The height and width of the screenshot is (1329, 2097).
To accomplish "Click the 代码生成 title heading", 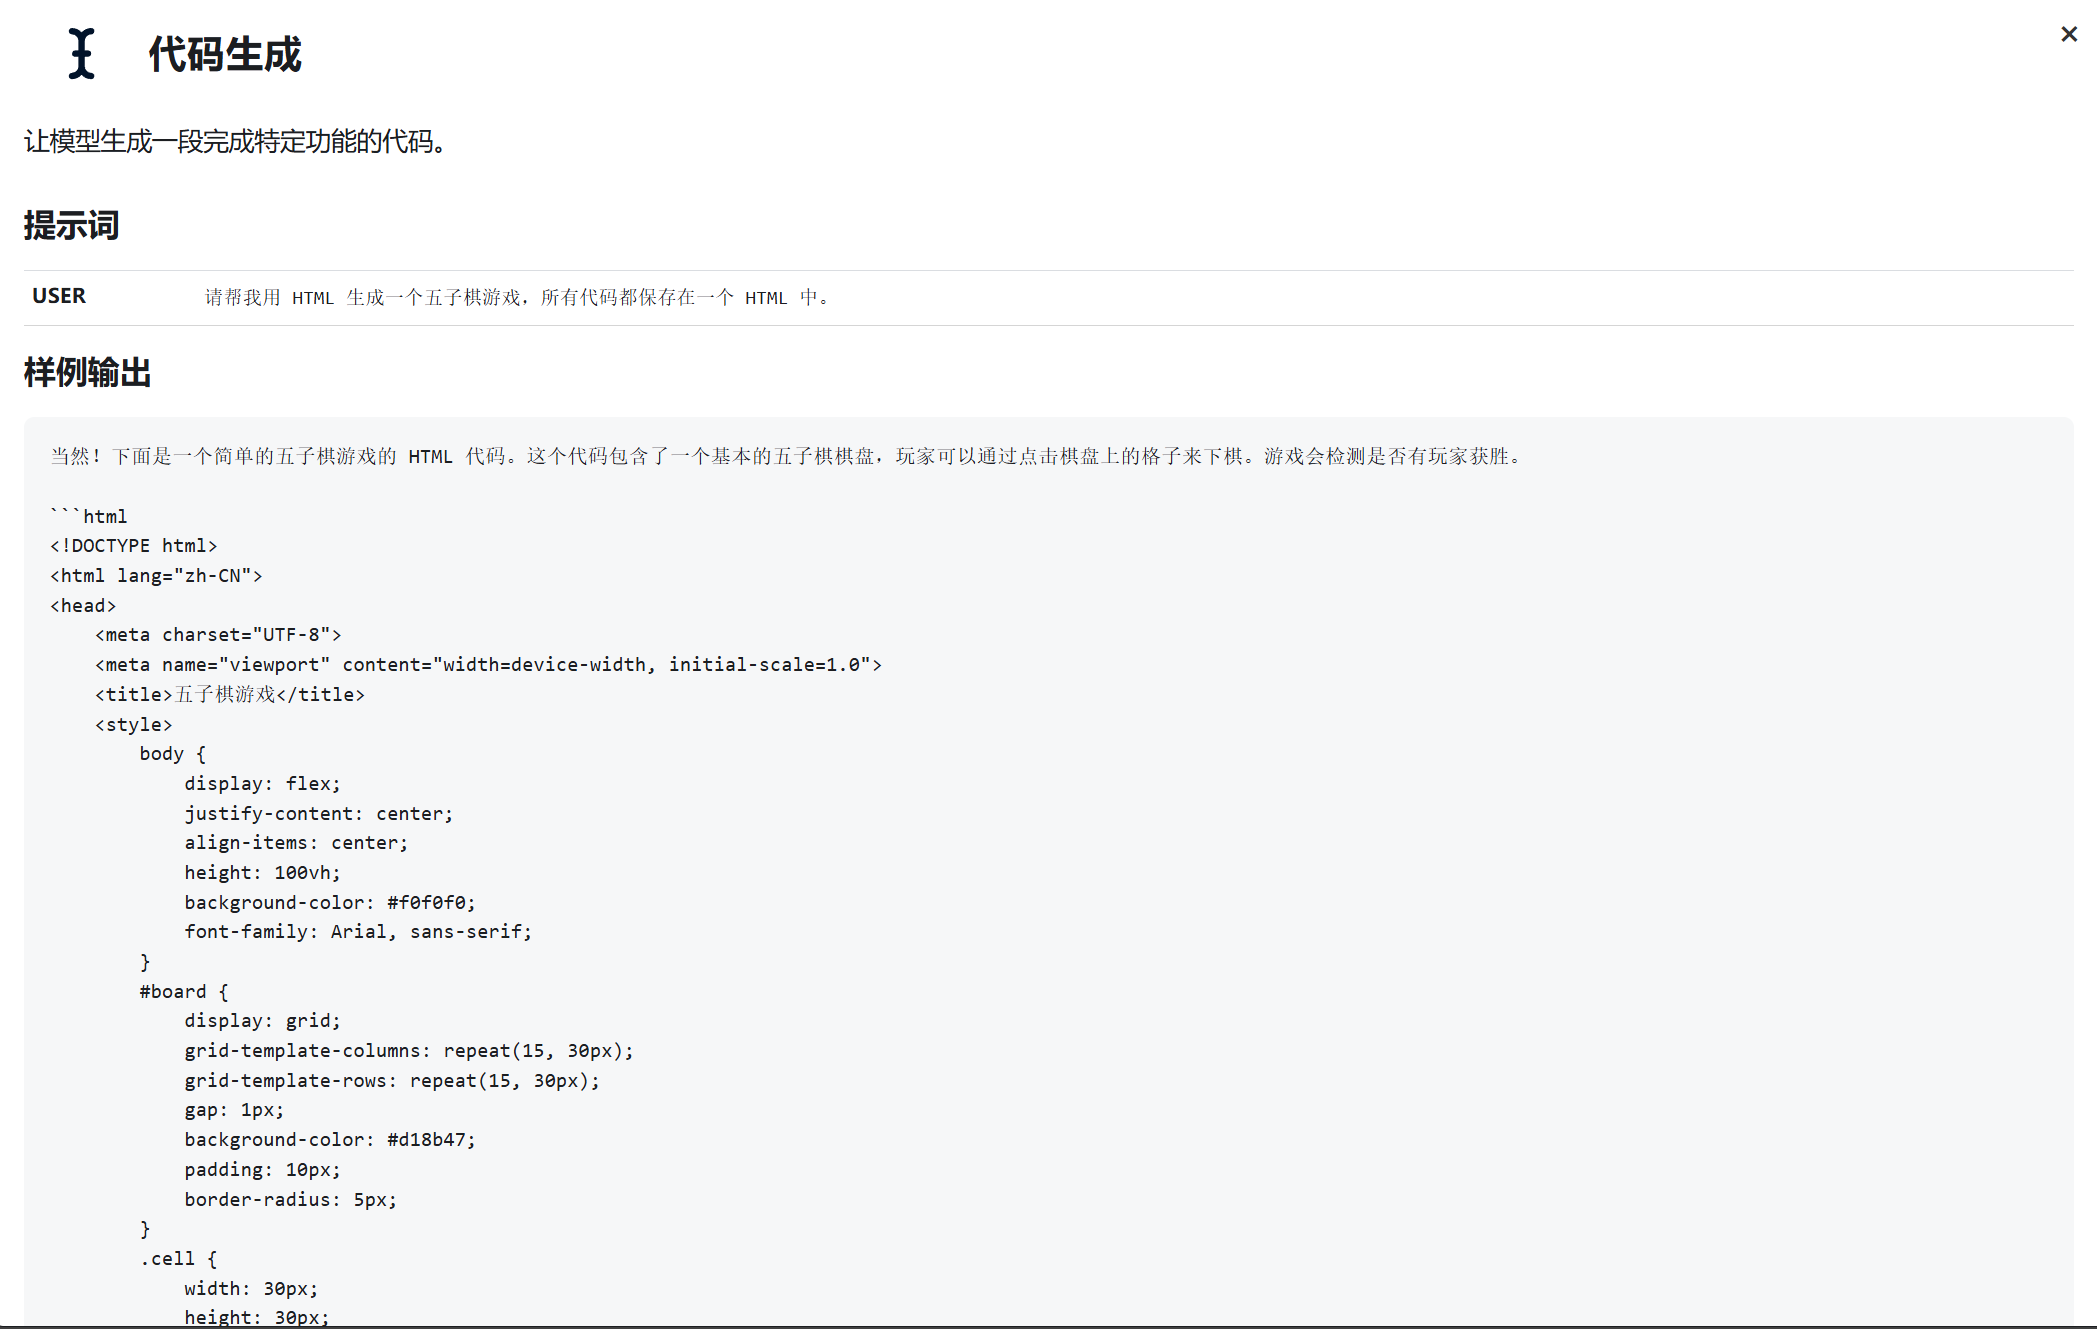I will click(224, 55).
